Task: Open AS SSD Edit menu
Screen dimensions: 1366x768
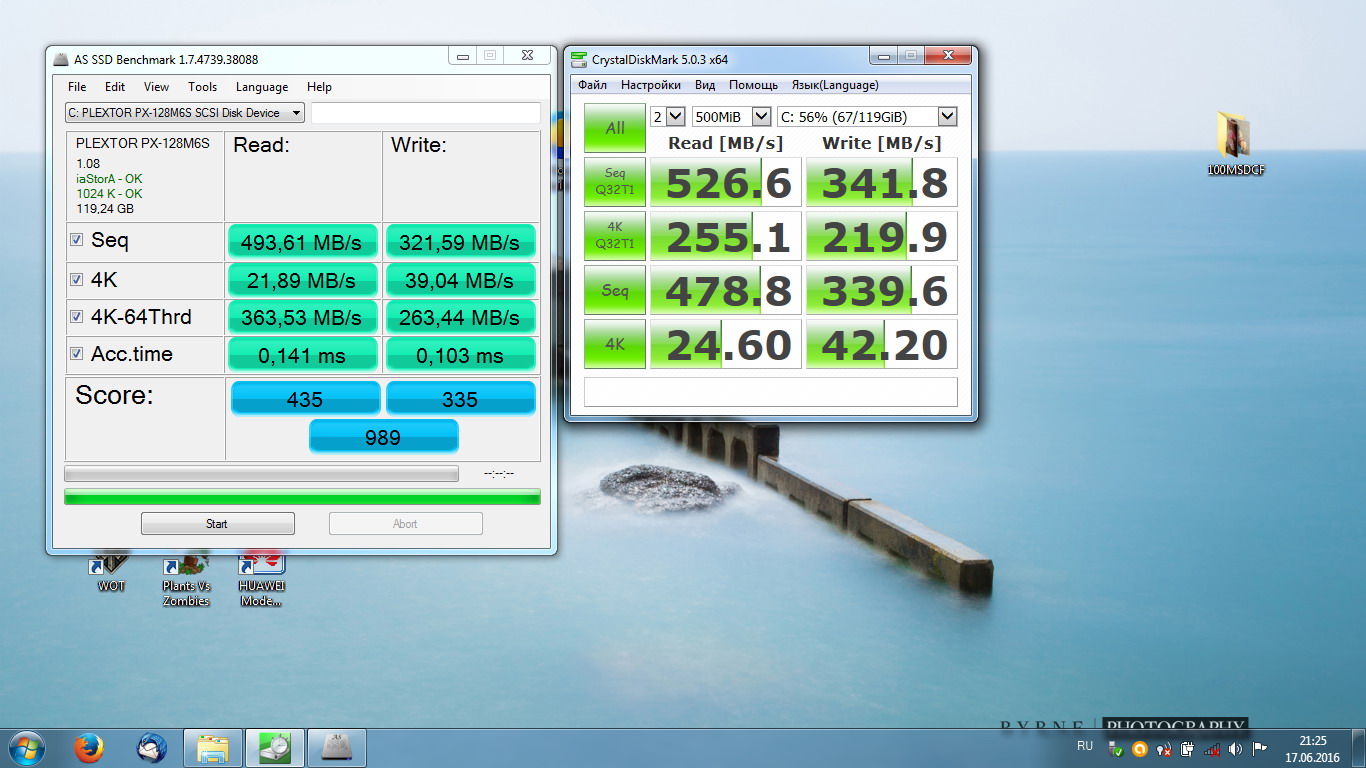Action: (115, 87)
